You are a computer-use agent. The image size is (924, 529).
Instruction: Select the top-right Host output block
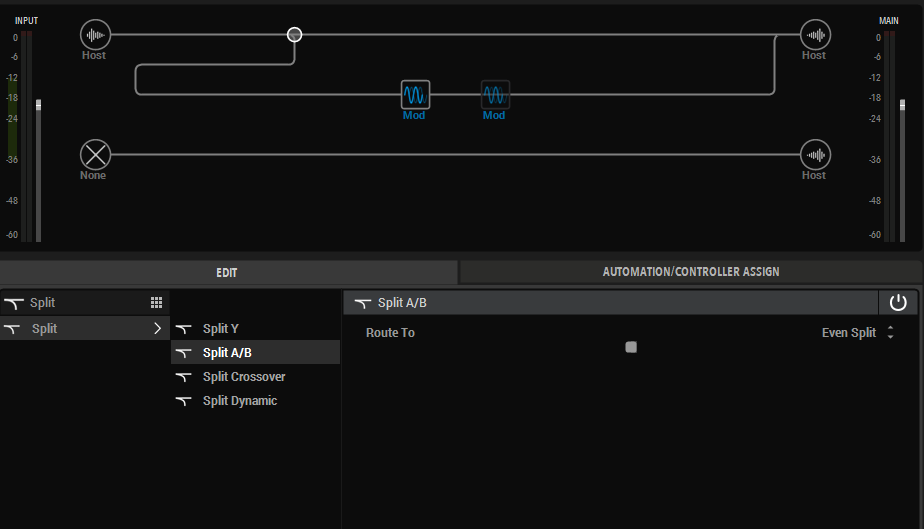point(816,35)
